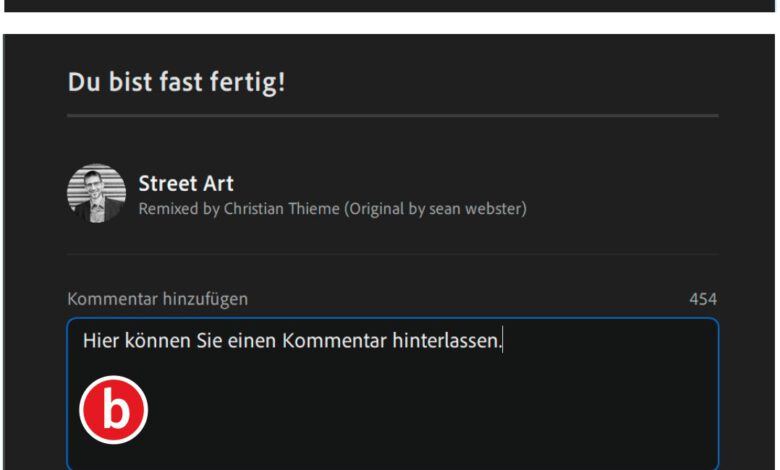The height and width of the screenshot is (470, 780).
Task: Click the divider line below the heading
Action: (x=392, y=116)
